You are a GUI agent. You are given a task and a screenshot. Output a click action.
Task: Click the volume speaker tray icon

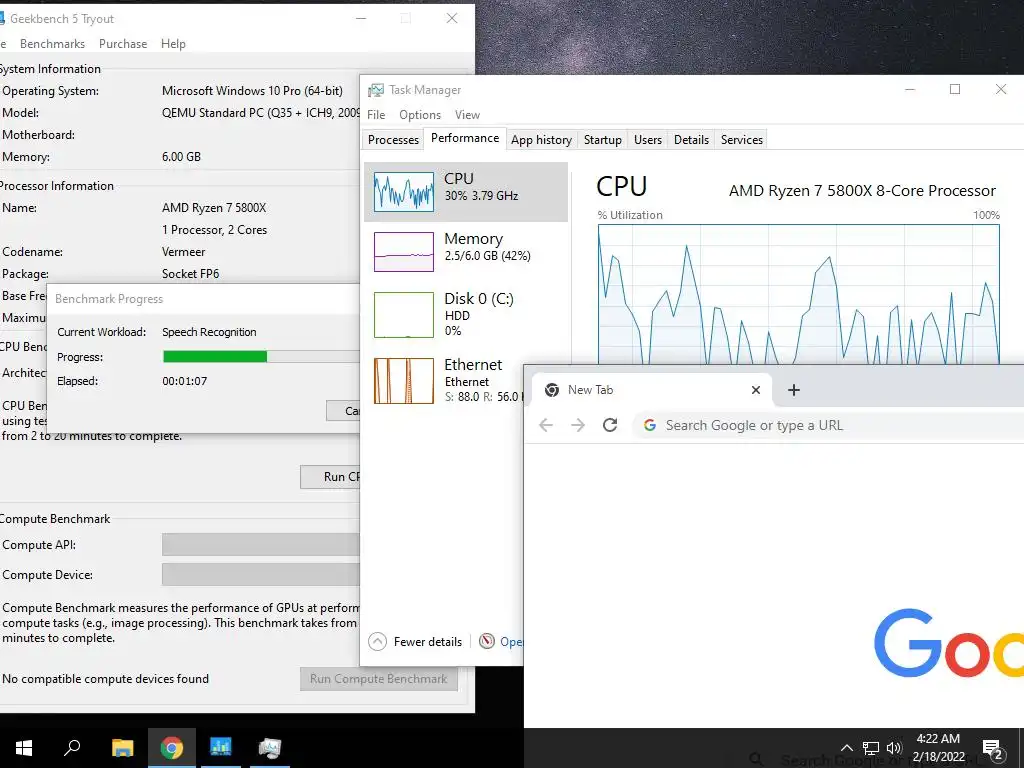point(894,748)
